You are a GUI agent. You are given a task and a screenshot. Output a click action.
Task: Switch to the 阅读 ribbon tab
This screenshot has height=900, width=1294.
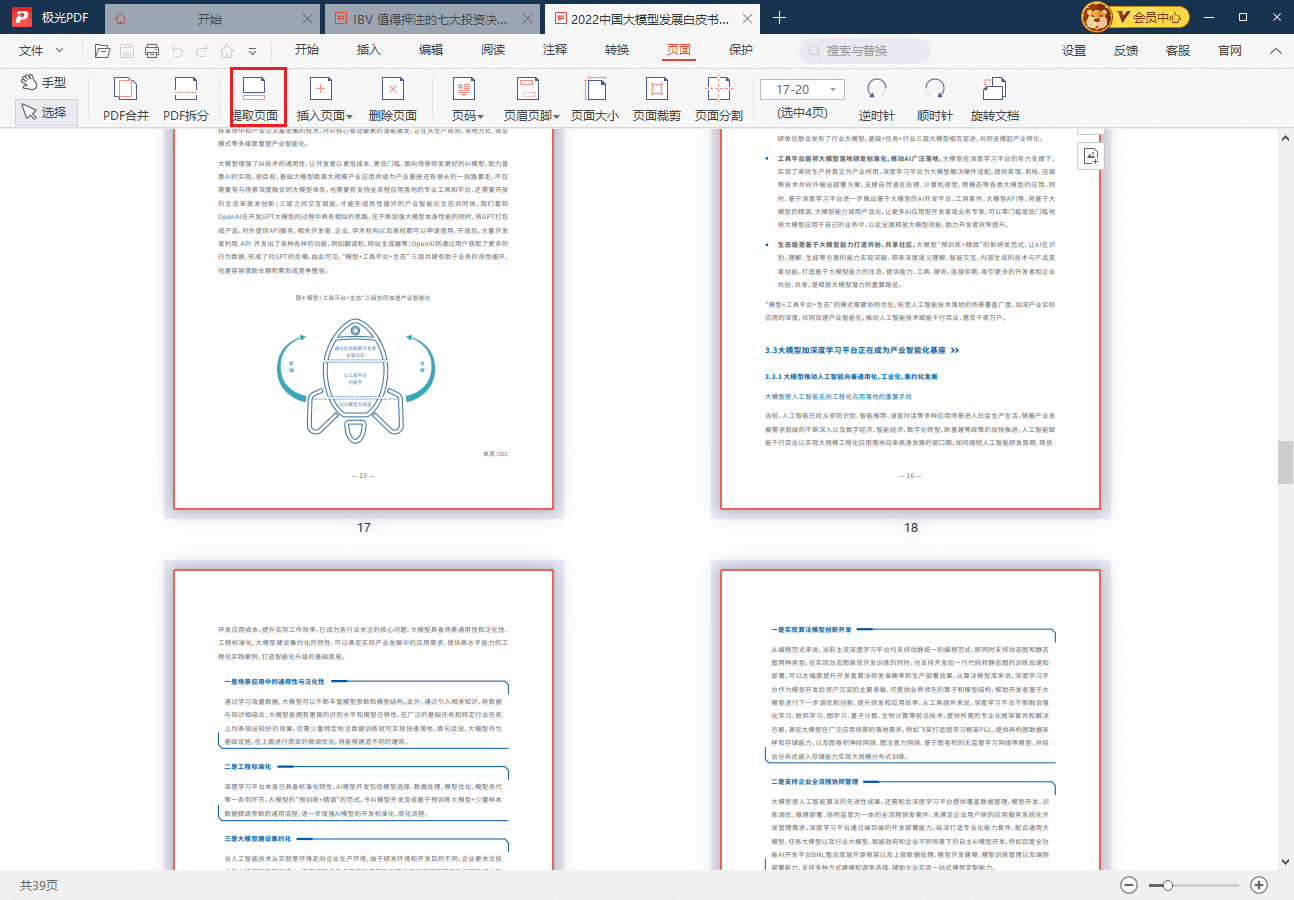(x=493, y=50)
